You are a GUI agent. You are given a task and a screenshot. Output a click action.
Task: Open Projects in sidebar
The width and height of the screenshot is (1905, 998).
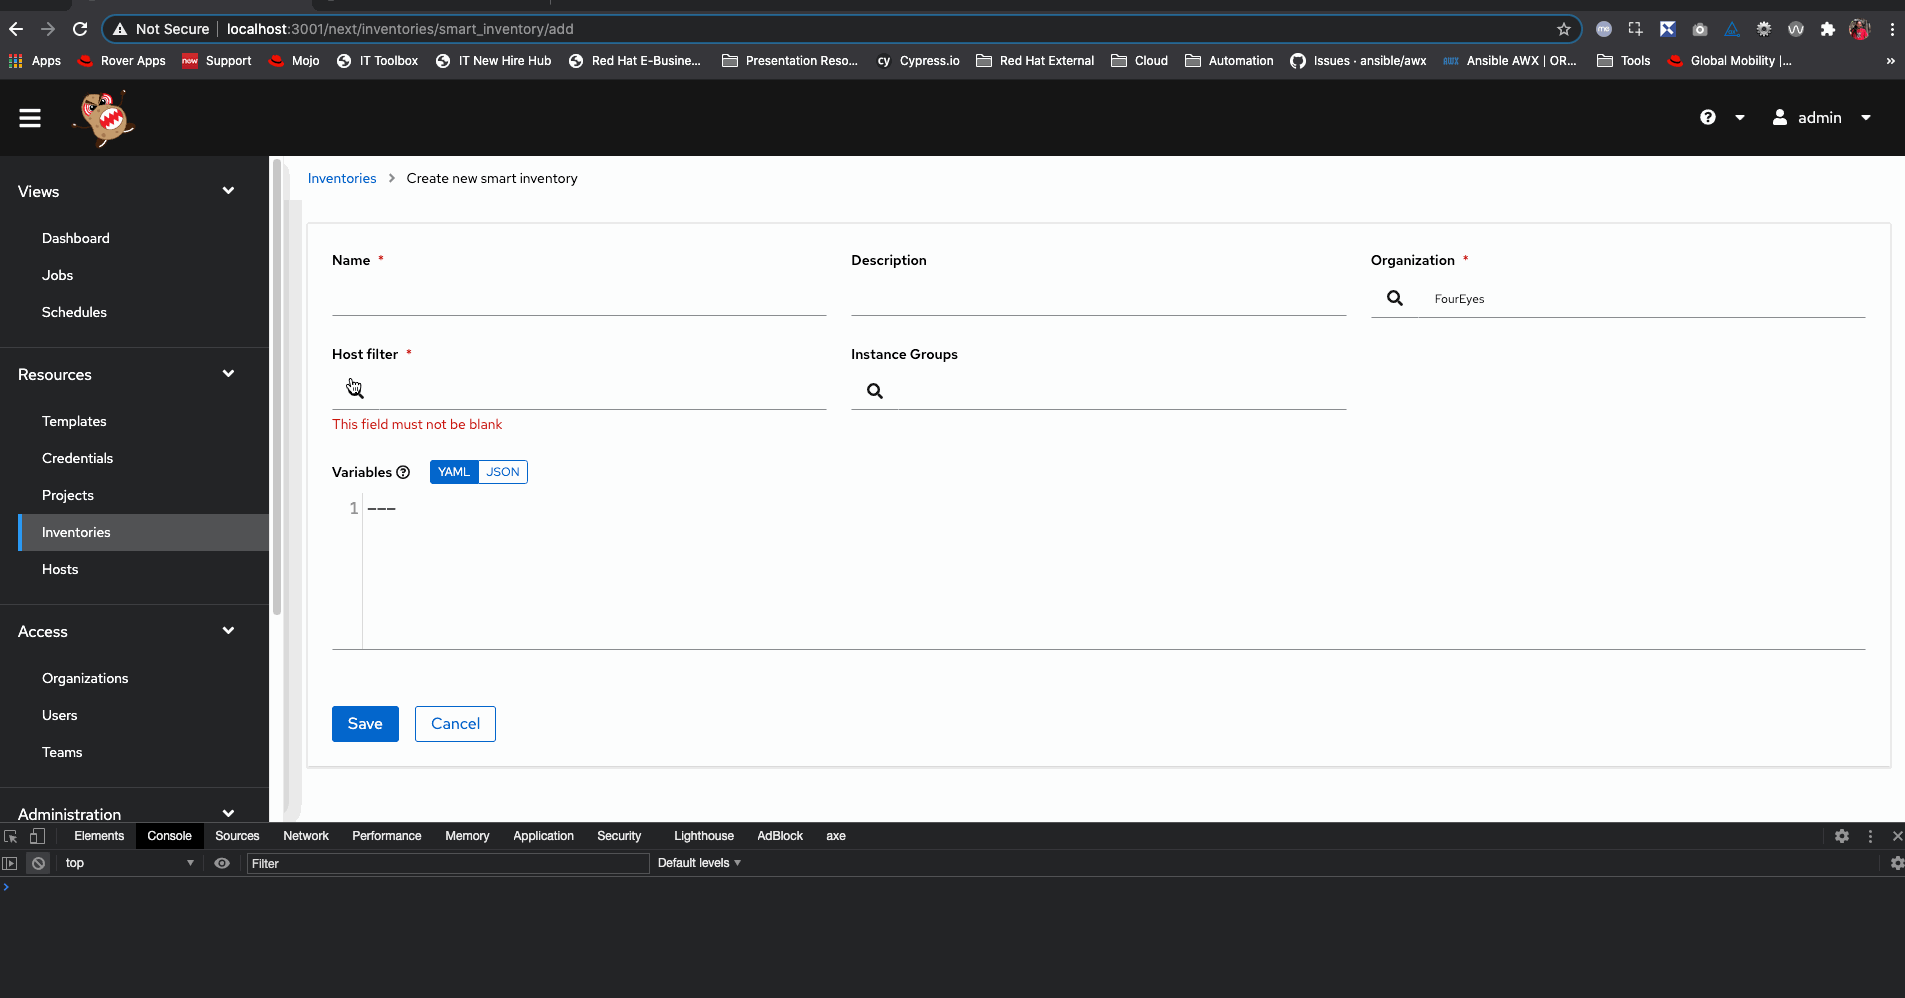pyautogui.click(x=68, y=495)
